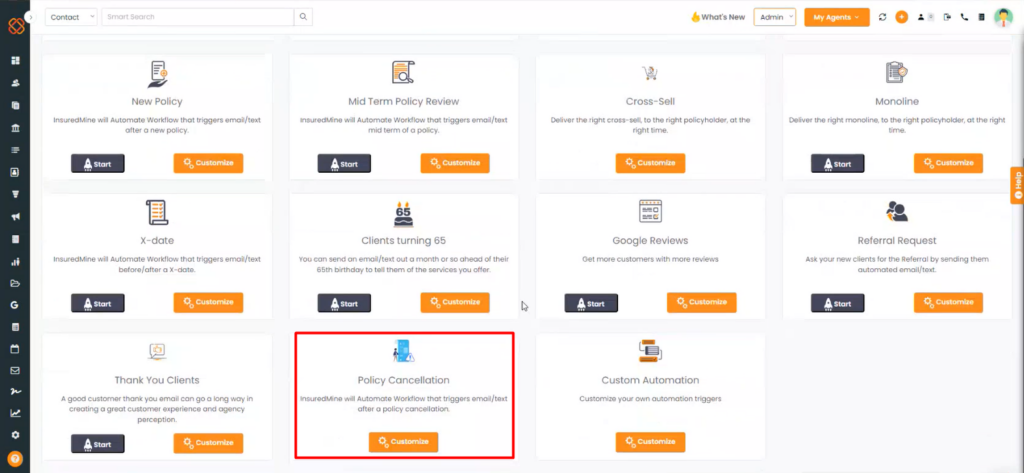This screenshot has height=473, width=1024.
Task: Click the person icon in the header
Action: click(x=921, y=18)
